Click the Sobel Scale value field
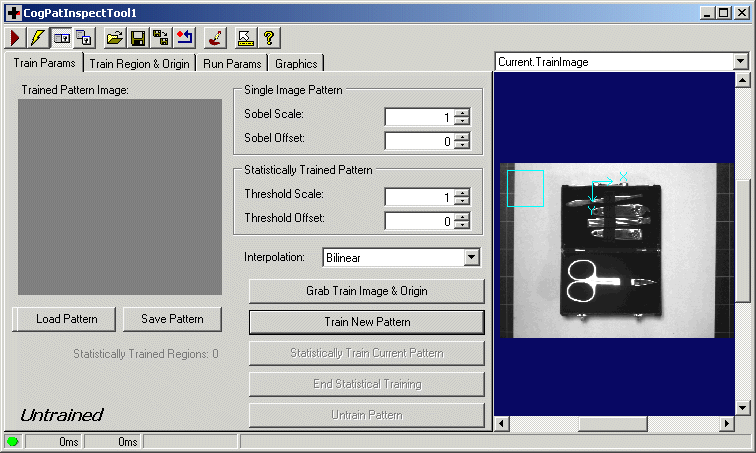This screenshot has height=453, width=756. click(x=419, y=117)
